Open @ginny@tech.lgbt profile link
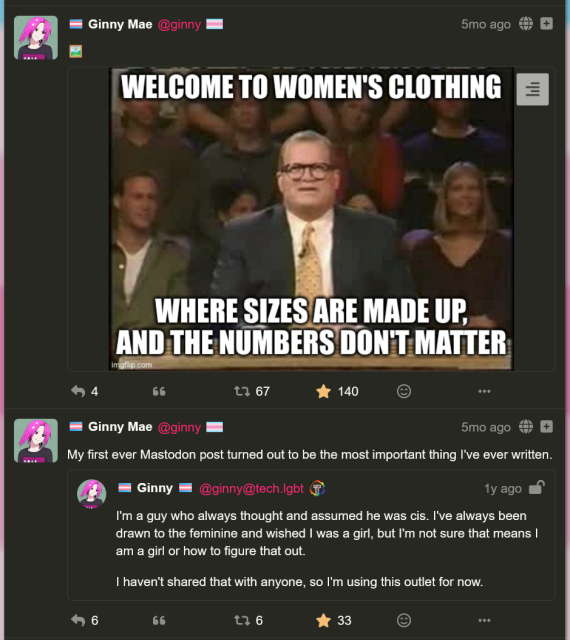570x640 pixels. pyautogui.click(x=252, y=489)
